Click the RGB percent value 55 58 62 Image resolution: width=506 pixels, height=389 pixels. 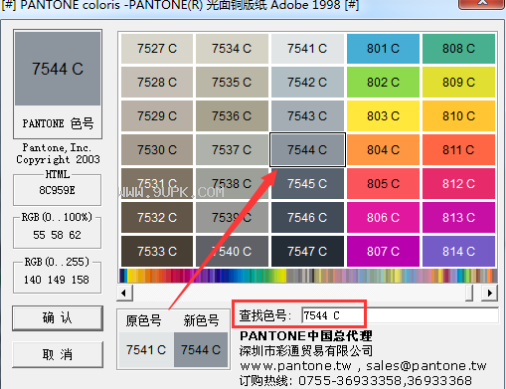57,235
